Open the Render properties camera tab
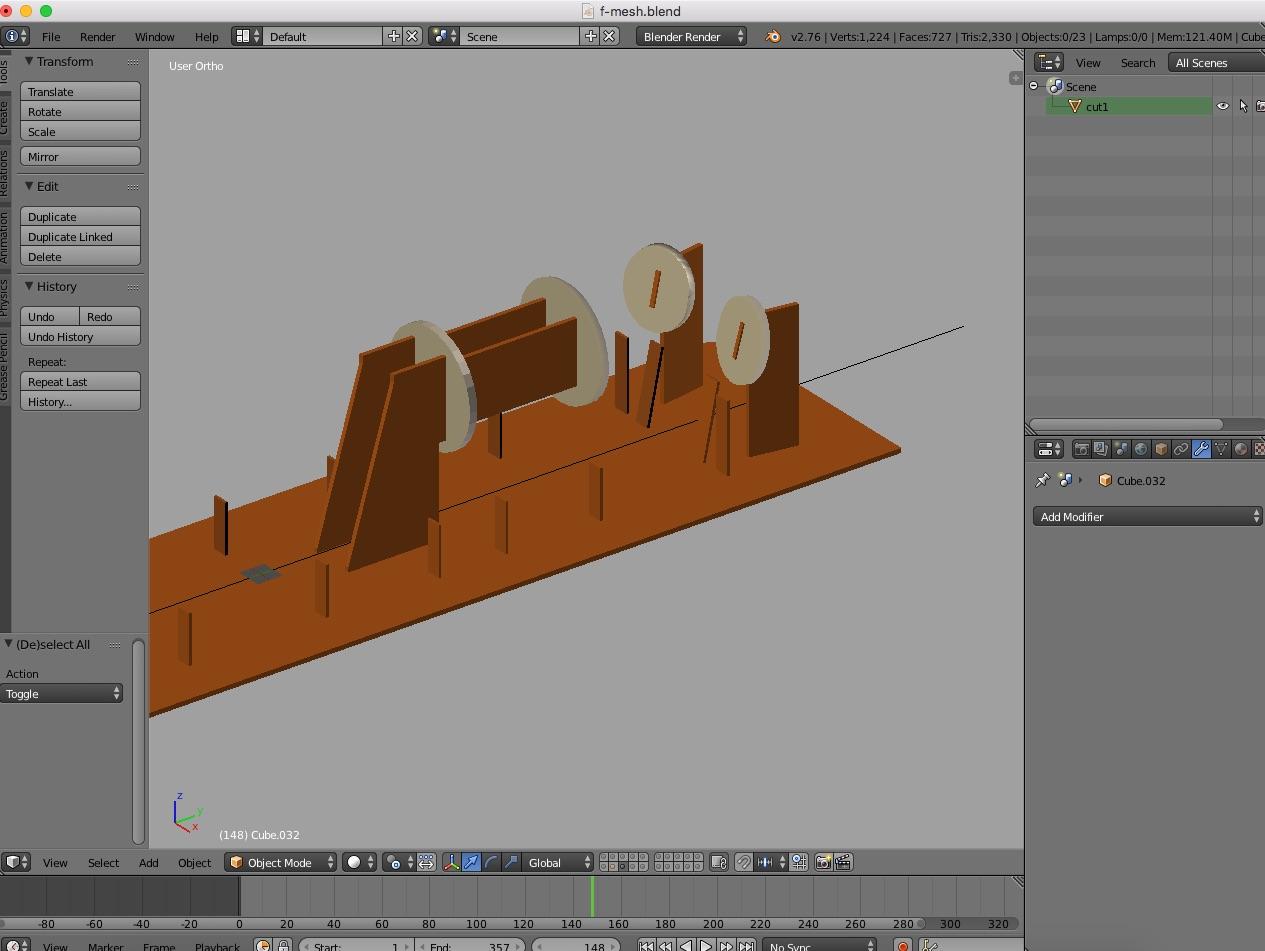This screenshot has height=951, width=1265. [1081, 450]
